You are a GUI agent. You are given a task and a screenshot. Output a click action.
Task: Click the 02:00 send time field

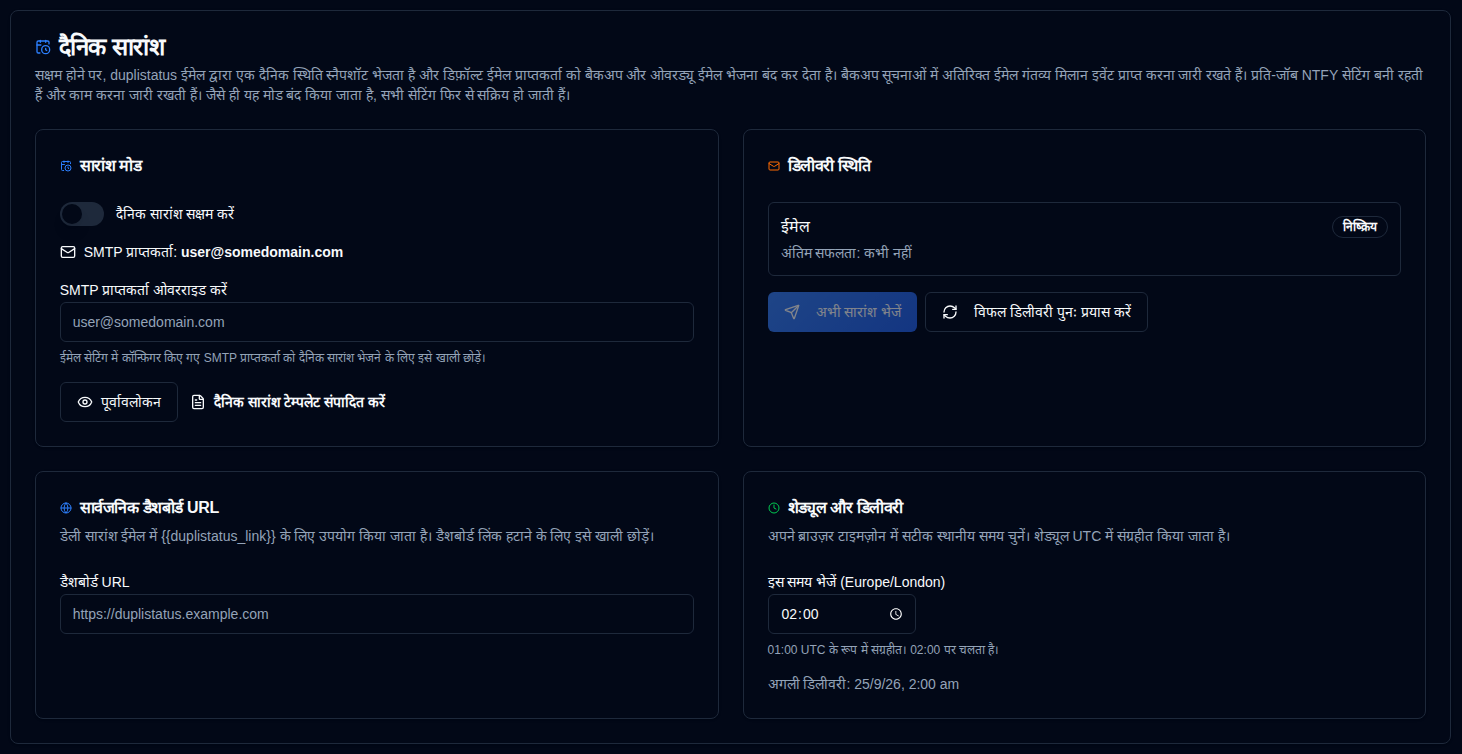pyautogui.click(x=842, y=614)
